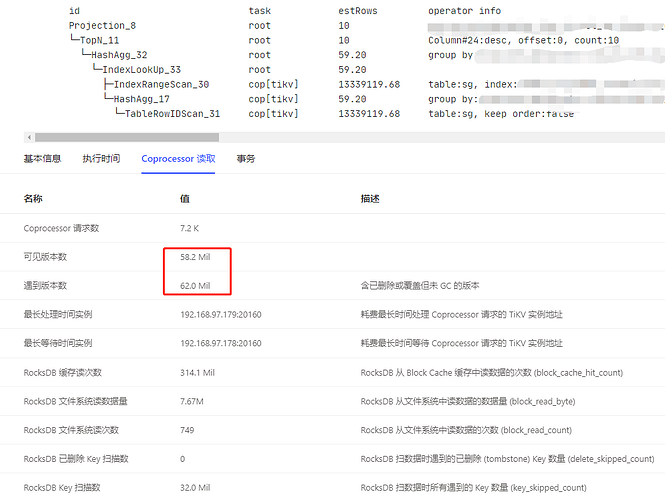This screenshot has height=500, width=665.
Task: Select the Coprocessor 读取 tab
Action: click(178, 159)
